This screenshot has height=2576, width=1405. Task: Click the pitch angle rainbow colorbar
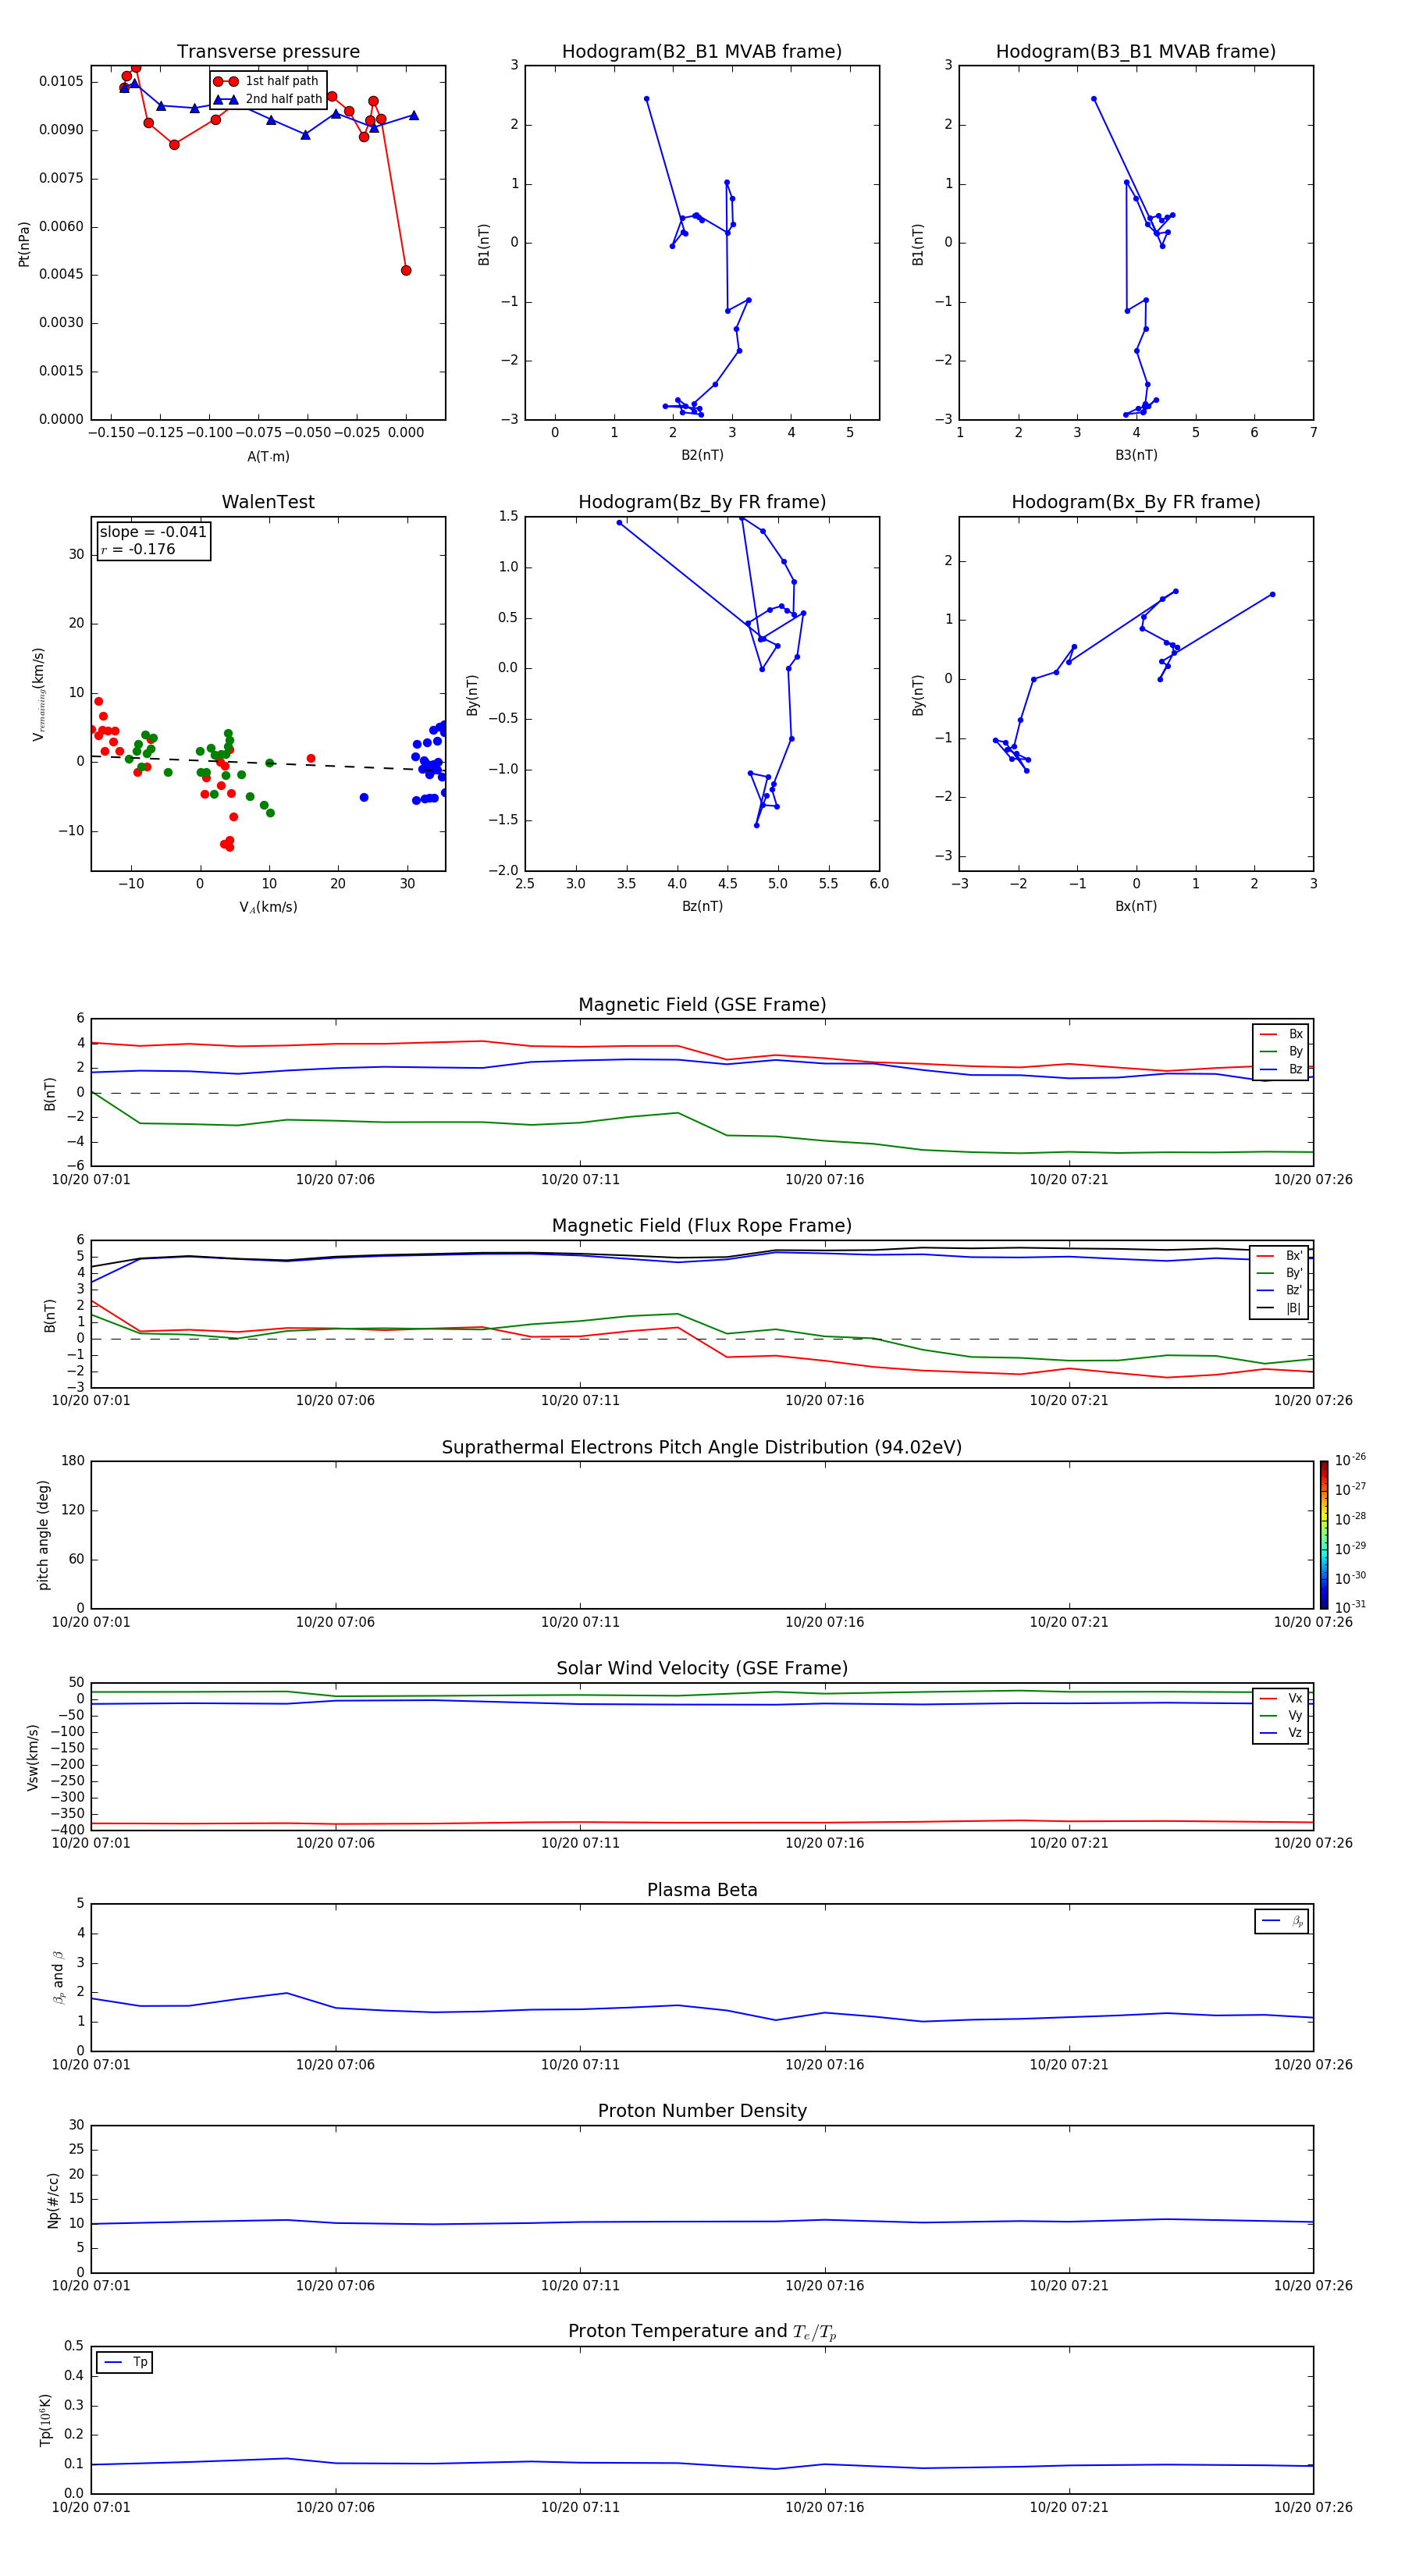point(1323,1535)
